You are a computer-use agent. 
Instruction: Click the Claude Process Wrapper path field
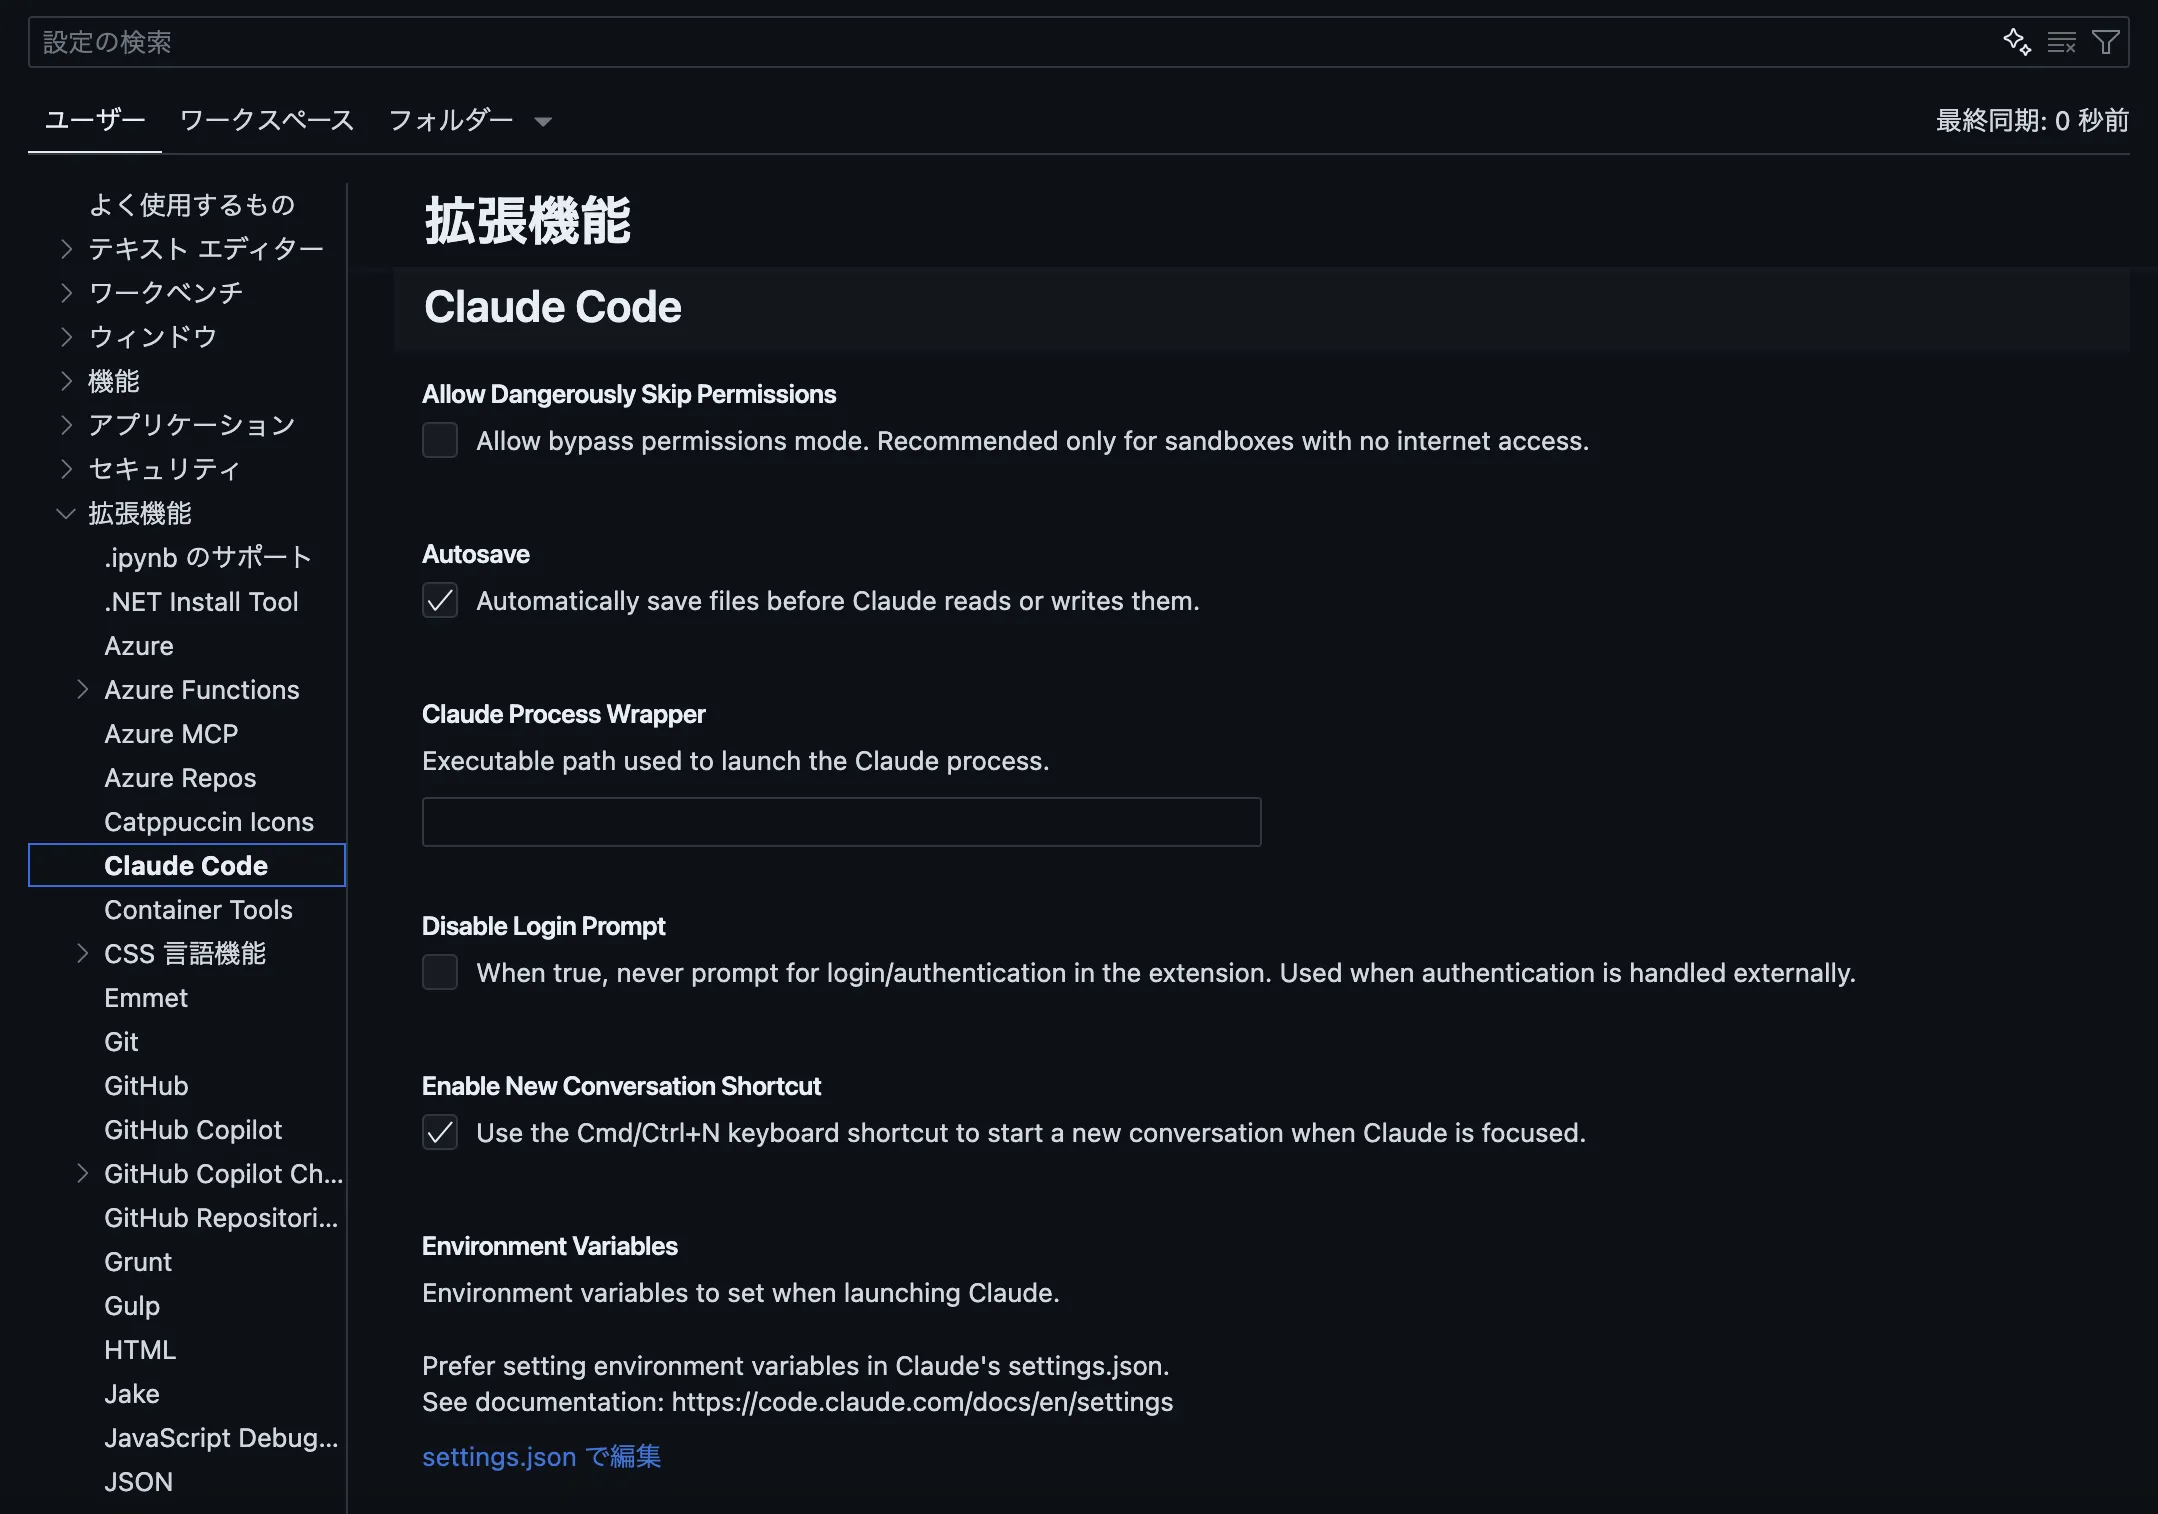tap(841, 822)
